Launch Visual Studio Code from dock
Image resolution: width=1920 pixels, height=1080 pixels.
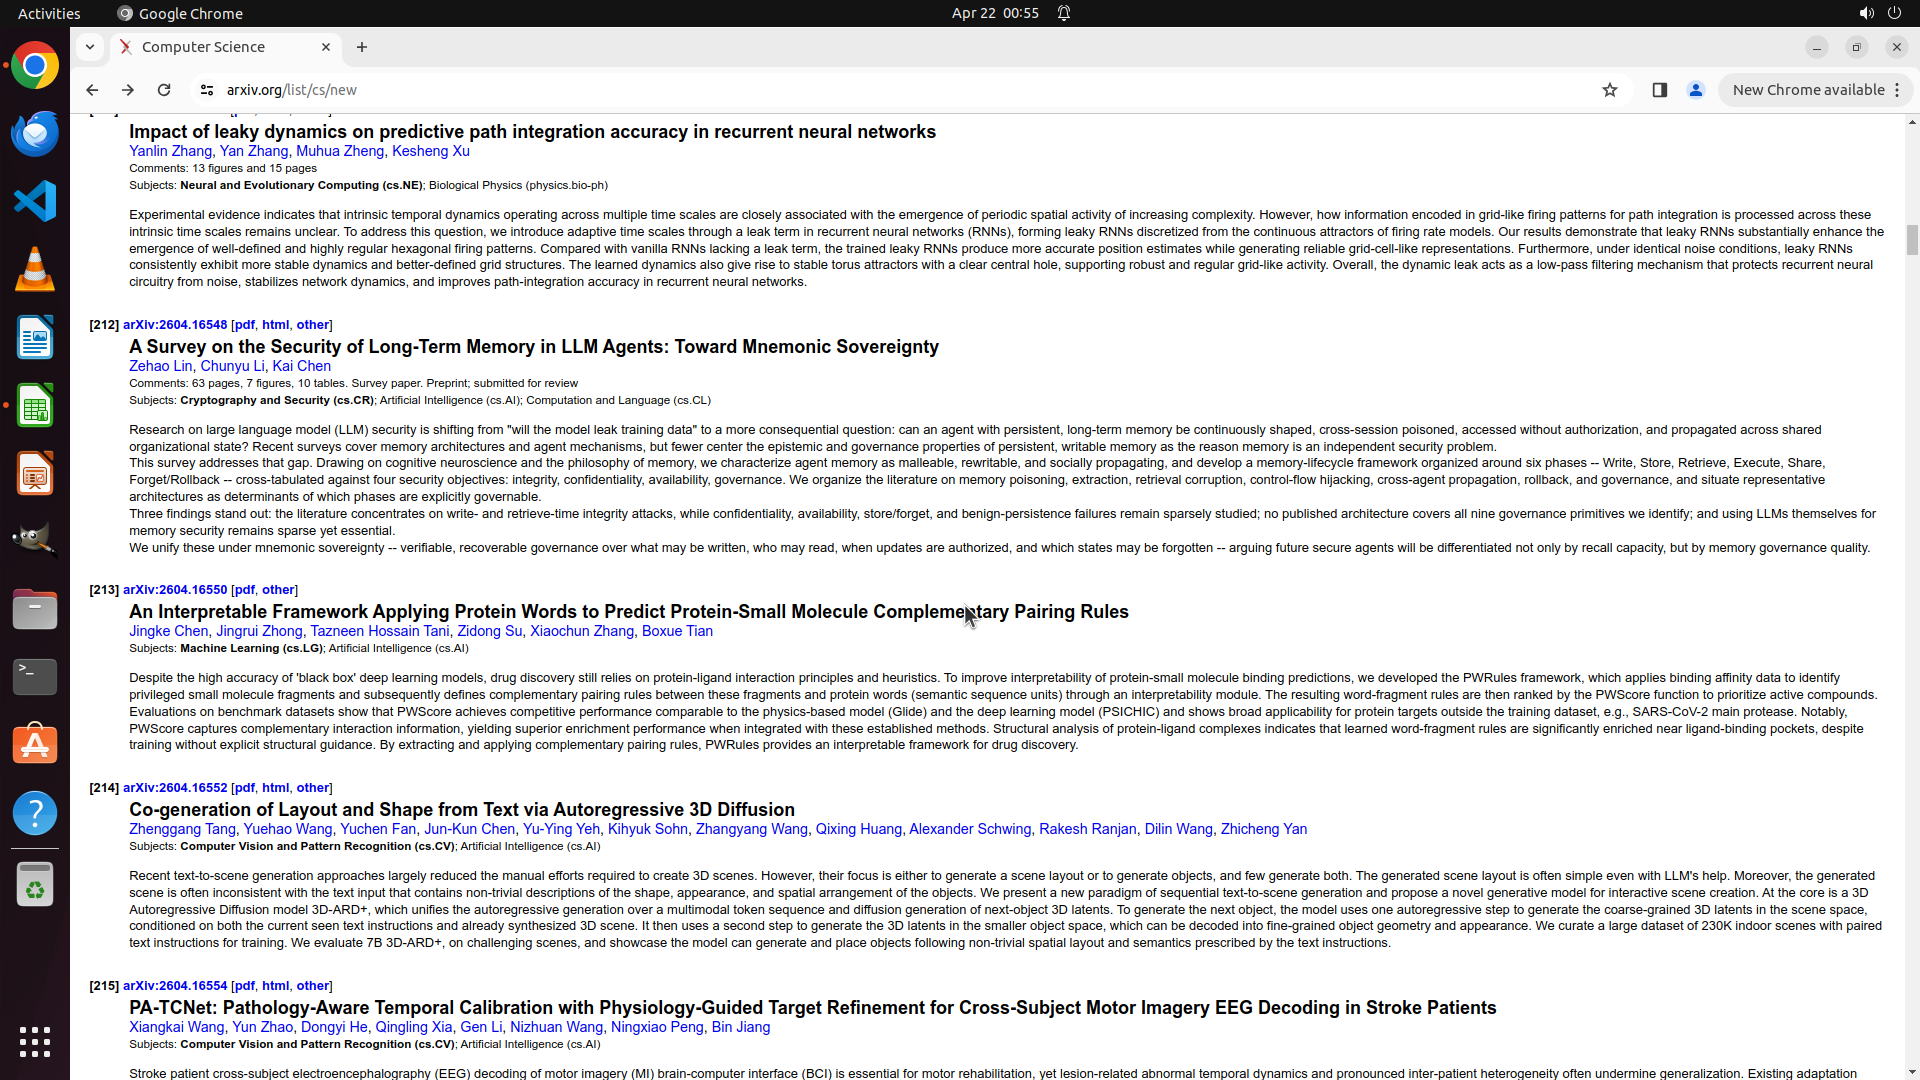tap(35, 202)
